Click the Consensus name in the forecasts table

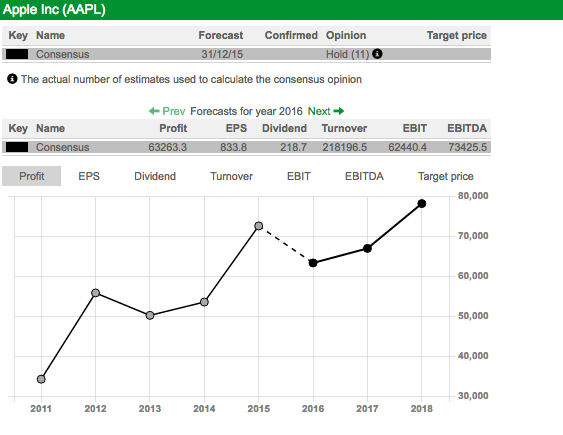[62, 147]
